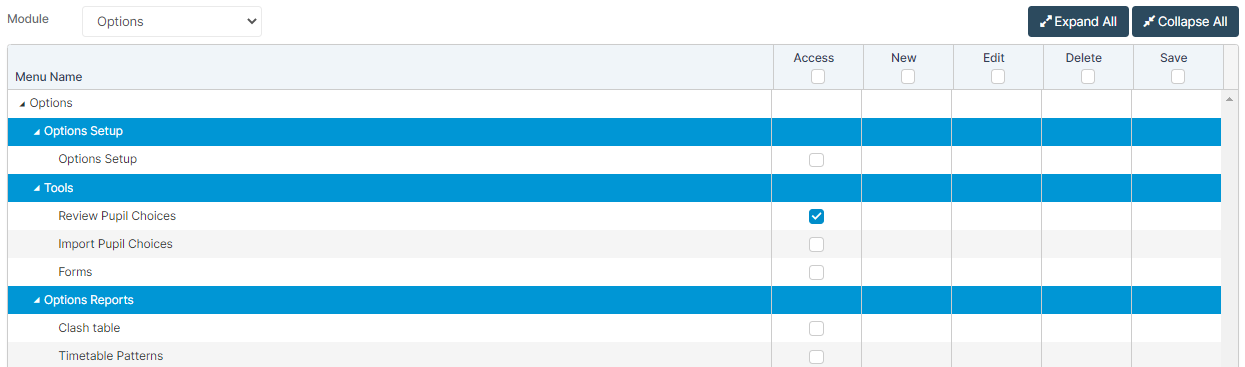Tick the Delete column header checkbox

pyautogui.click(x=1087, y=76)
